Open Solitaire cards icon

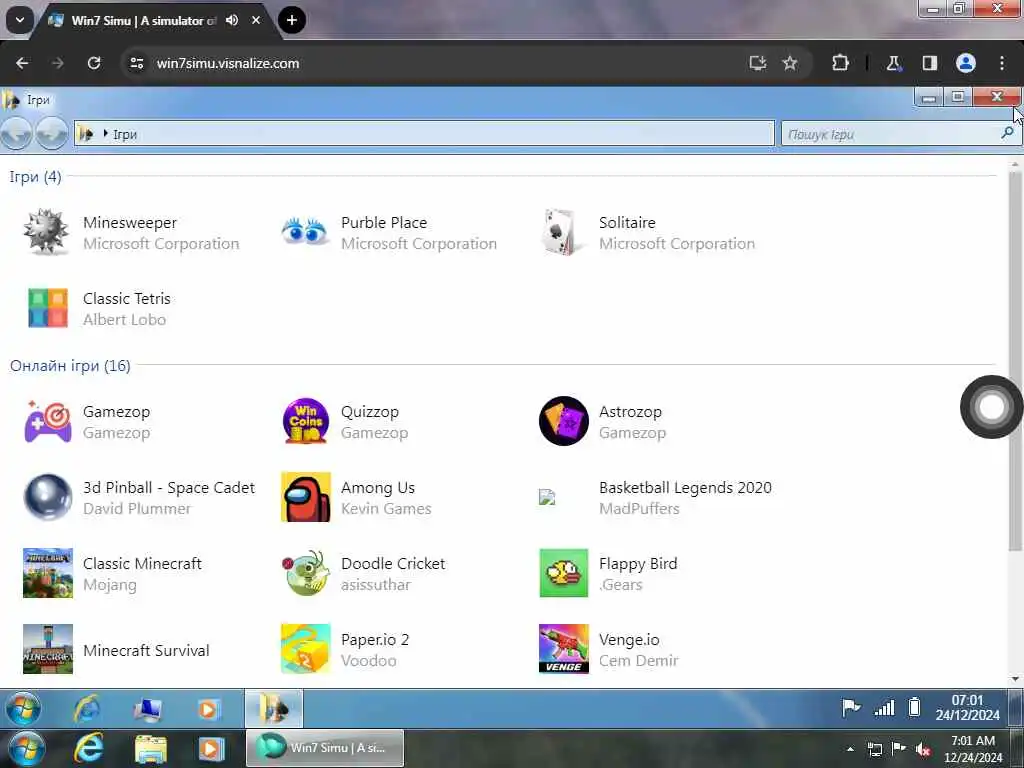click(x=562, y=232)
